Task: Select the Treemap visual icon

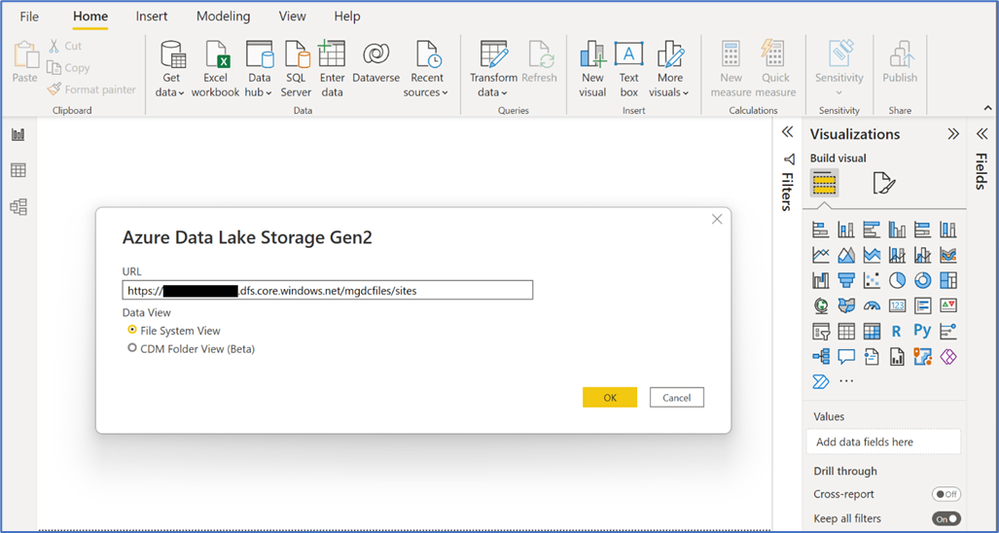Action: tap(948, 280)
